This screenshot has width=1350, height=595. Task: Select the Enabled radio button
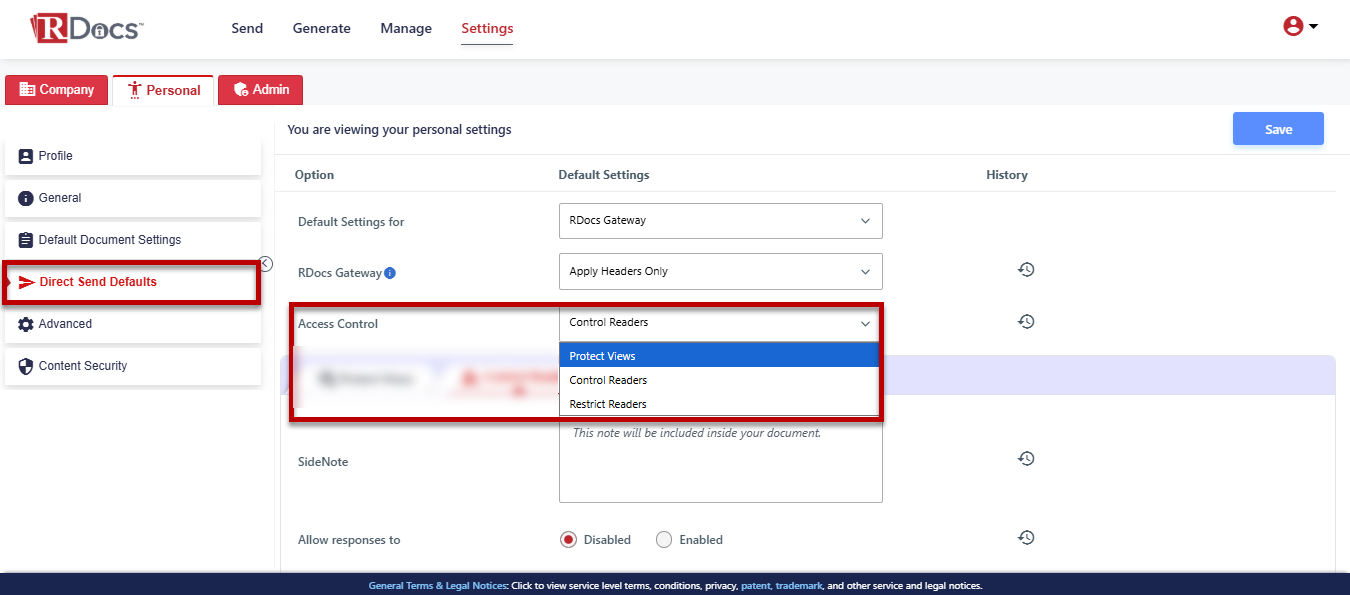[x=664, y=540]
